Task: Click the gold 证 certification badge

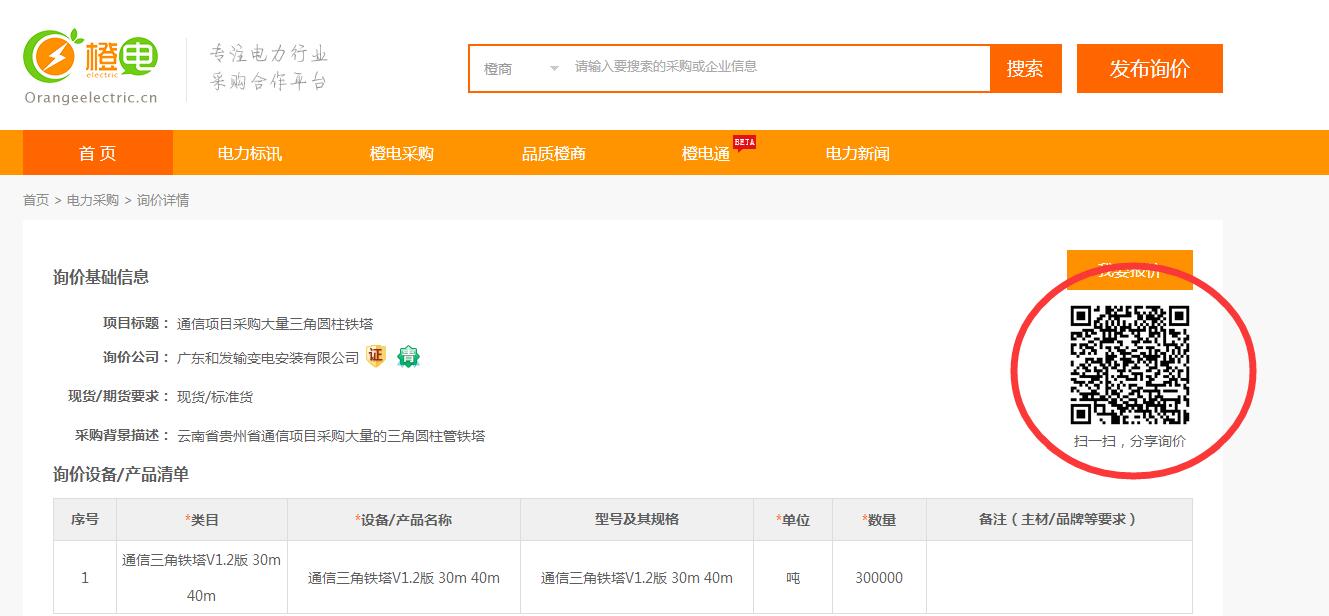Action: 375,356
